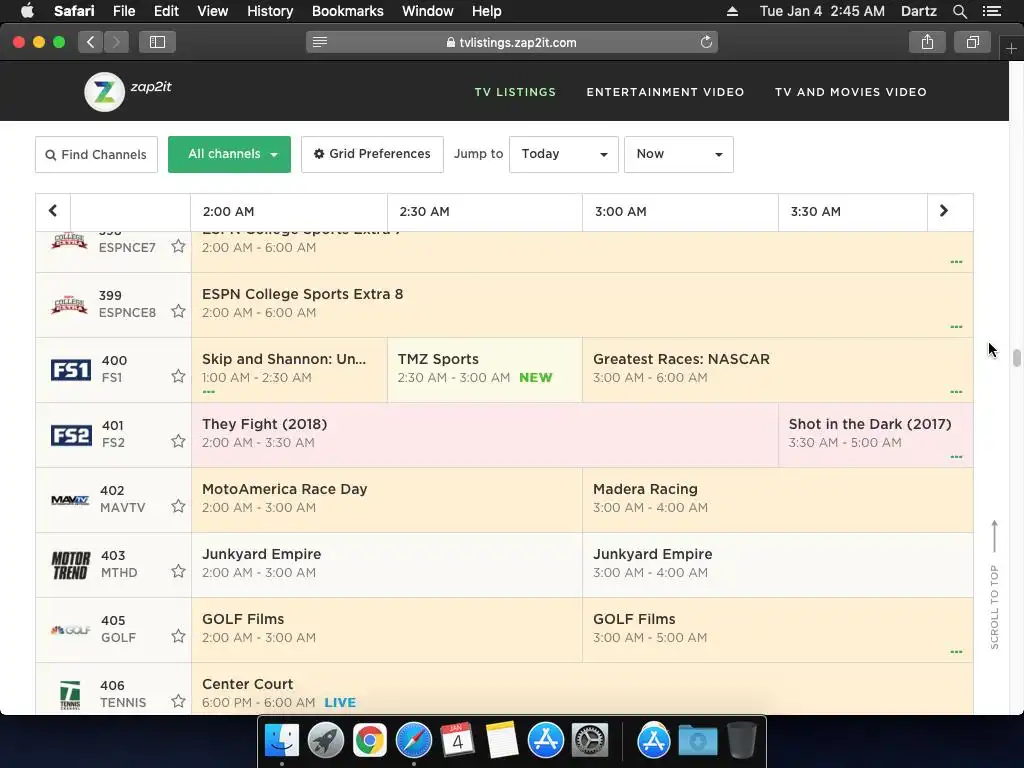
Task: Click the zap2it logo
Action: 128,91
